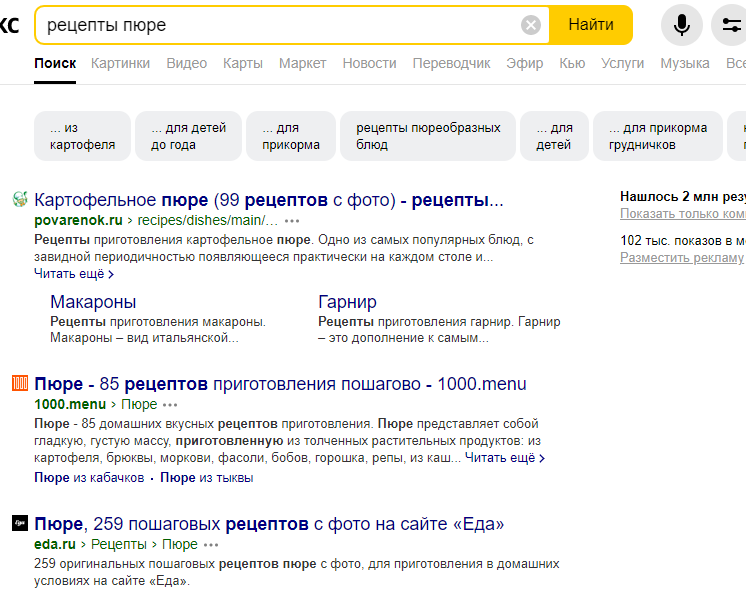
Task: Open the 'Пюре из кабачков' link
Action: (x=89, y=478)
